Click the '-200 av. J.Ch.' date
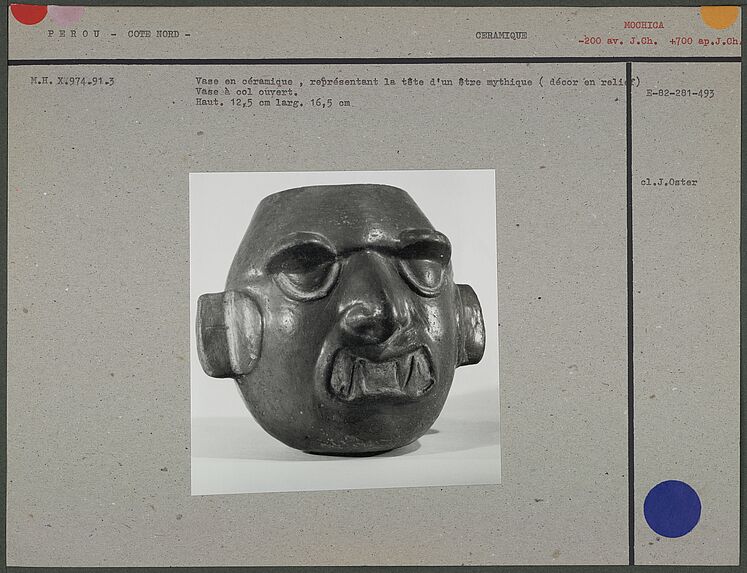Viewport: 747px width, 573px height. (x=617, y=41)
